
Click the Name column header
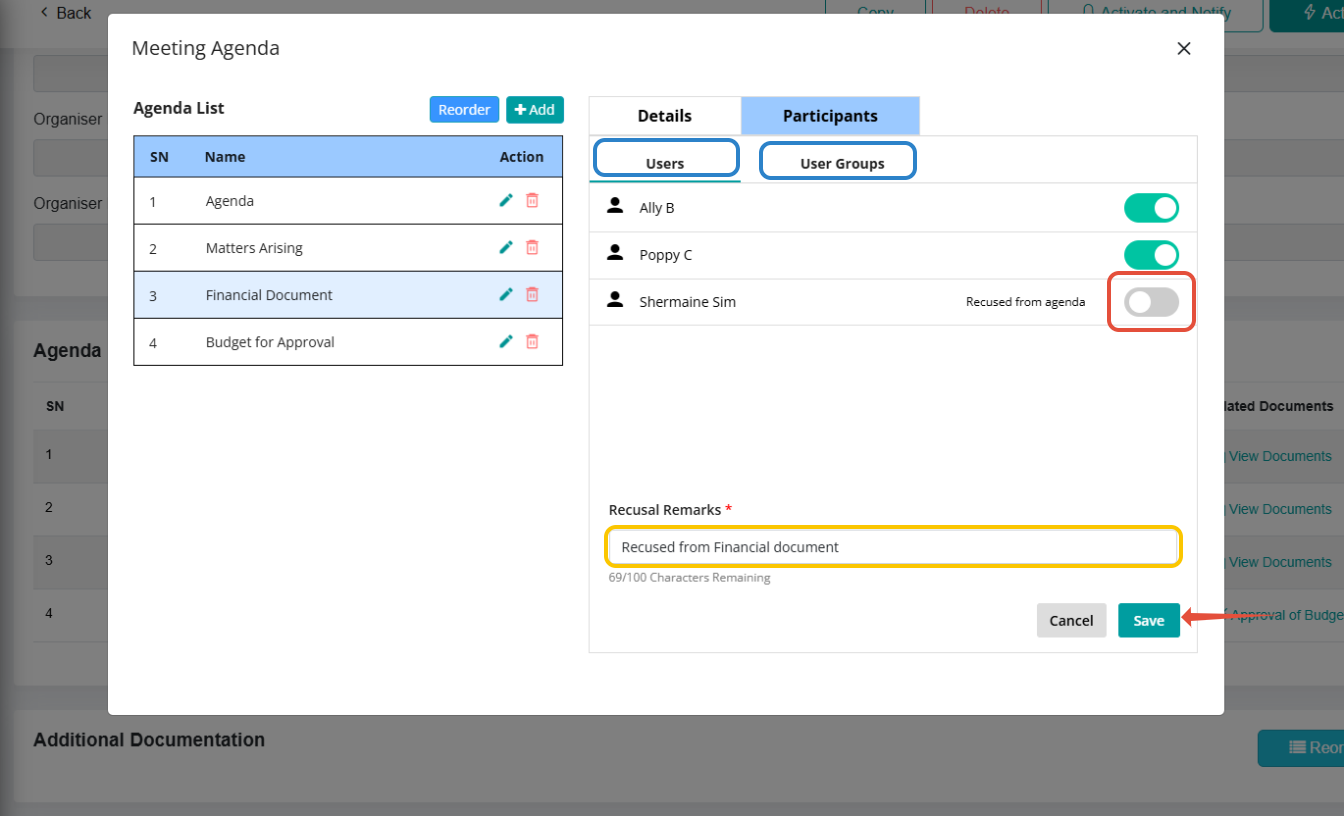point(225,157)
